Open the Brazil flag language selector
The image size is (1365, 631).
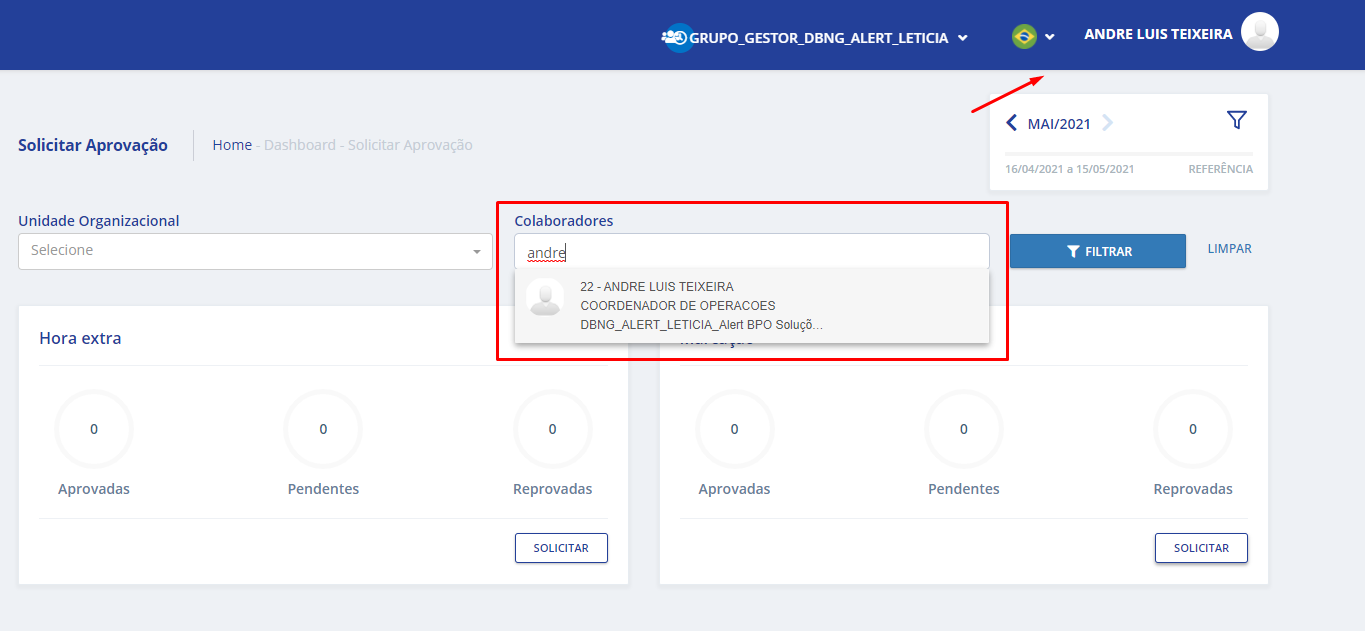(1024, 37)
